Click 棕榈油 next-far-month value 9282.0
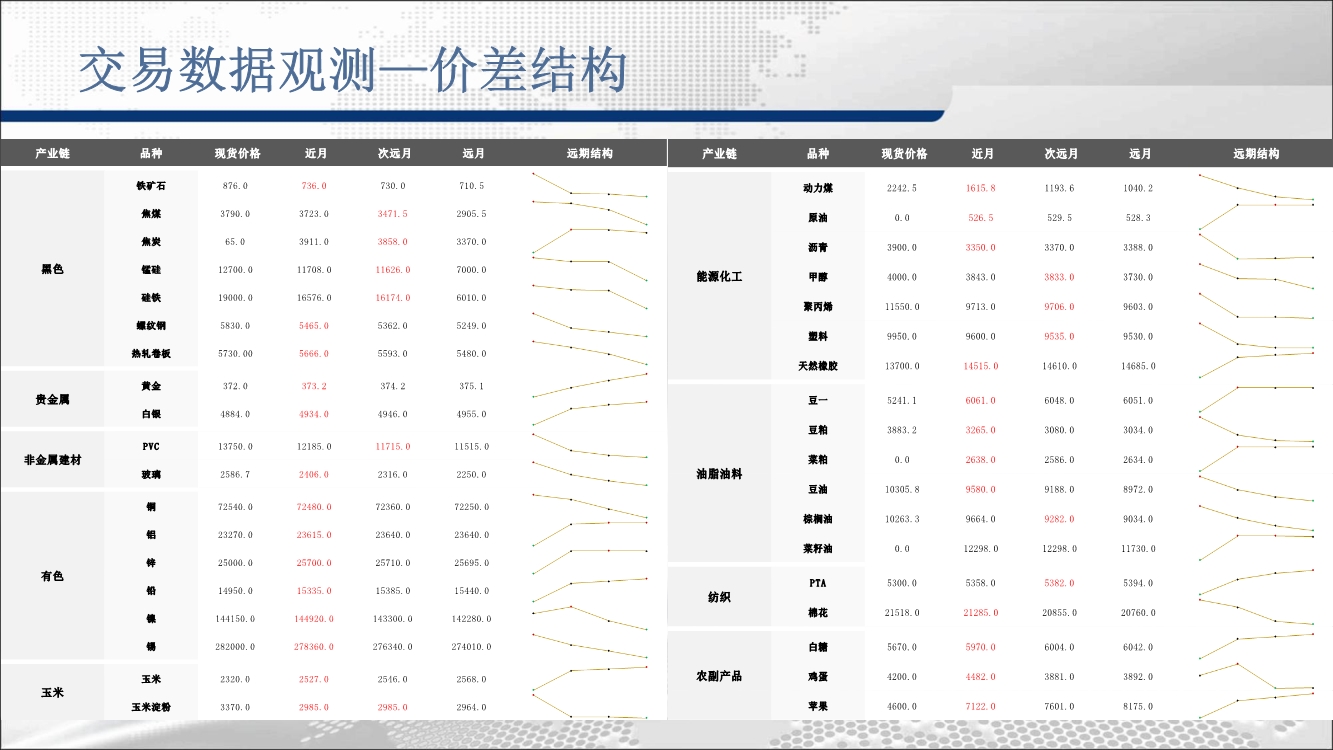1333x750 pixels. click(1060, 520)
